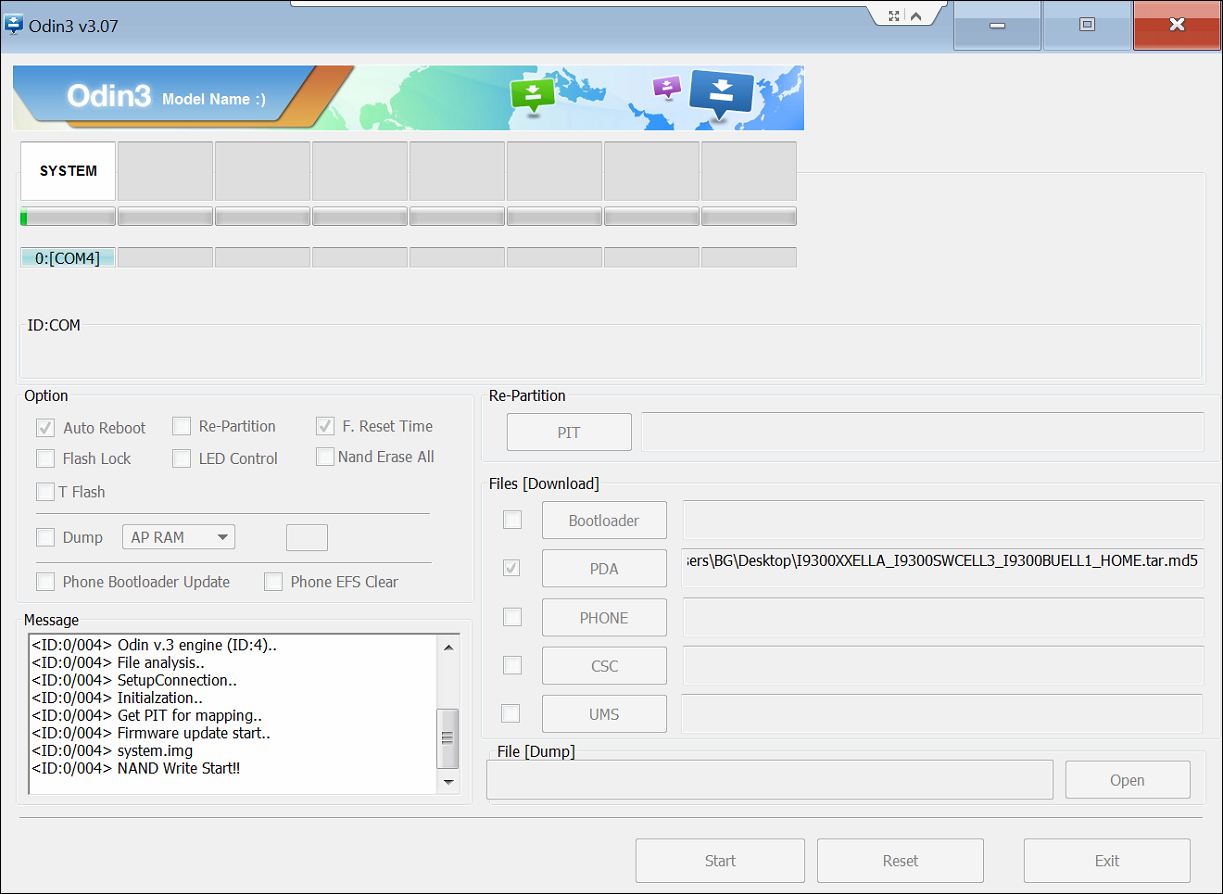Image resolution: width=1223 pixels, height=894 pixels.
Task: Open the AP RAM dropdown
Action: pyautogui.click(x=179, y=537)
